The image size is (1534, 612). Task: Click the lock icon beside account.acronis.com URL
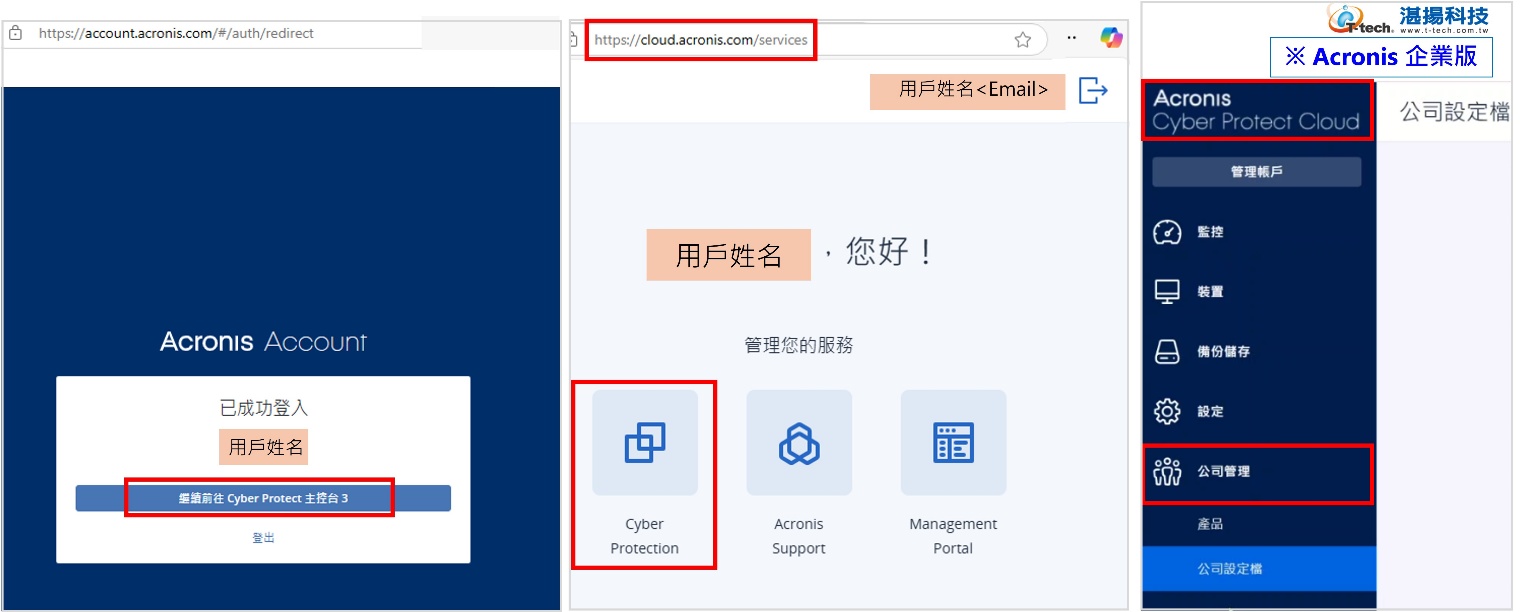[x=15, y=33]
